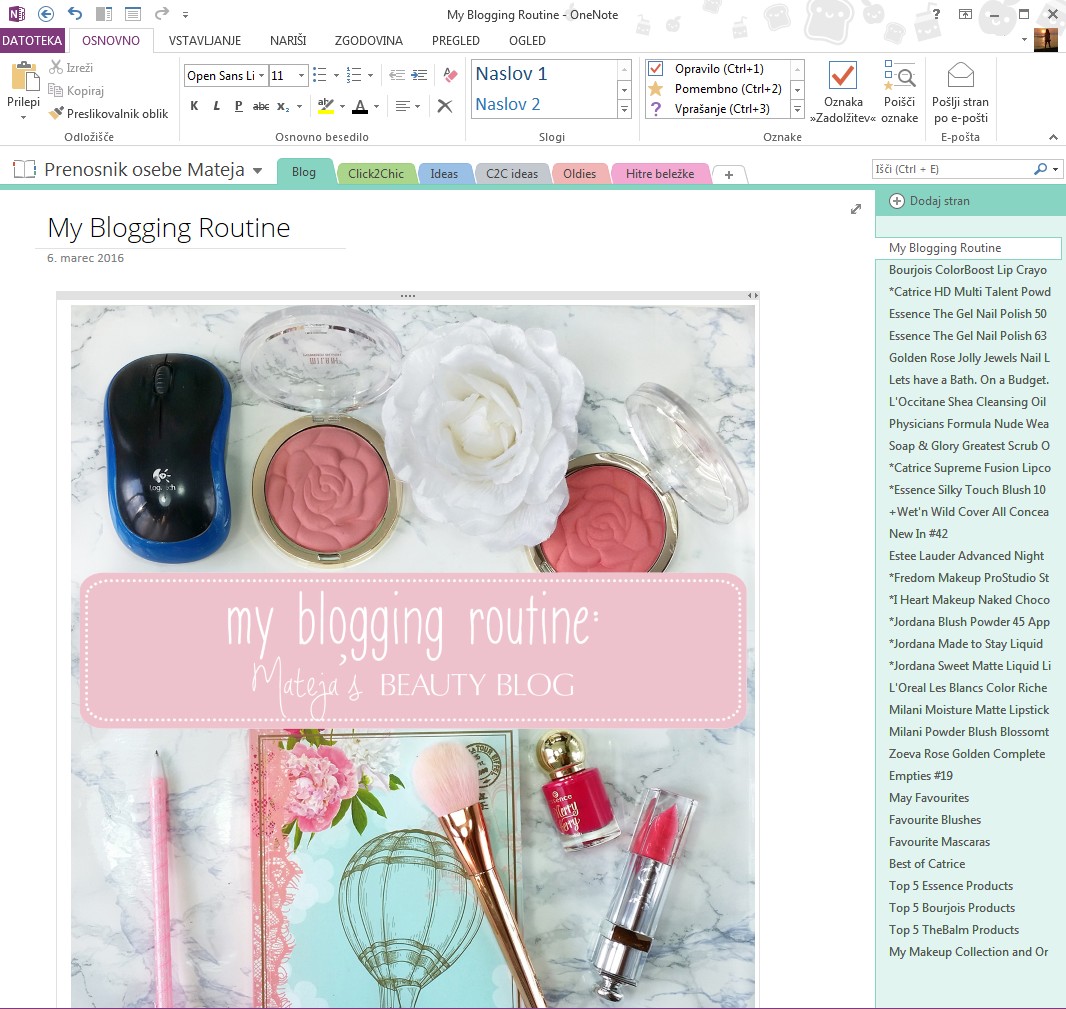Open page Best of Catrice
The height and width of the screenshot is (1009, 1066).
click(927, 863)
